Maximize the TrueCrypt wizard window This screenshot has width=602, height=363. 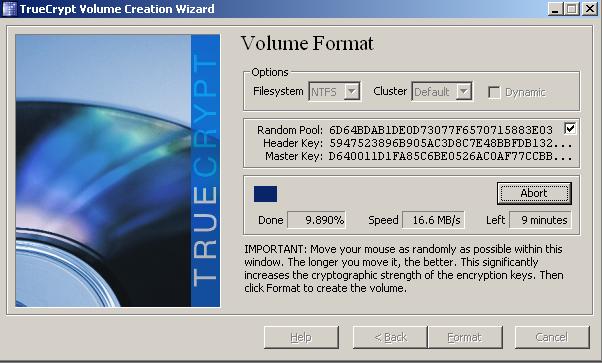point(571,9)
